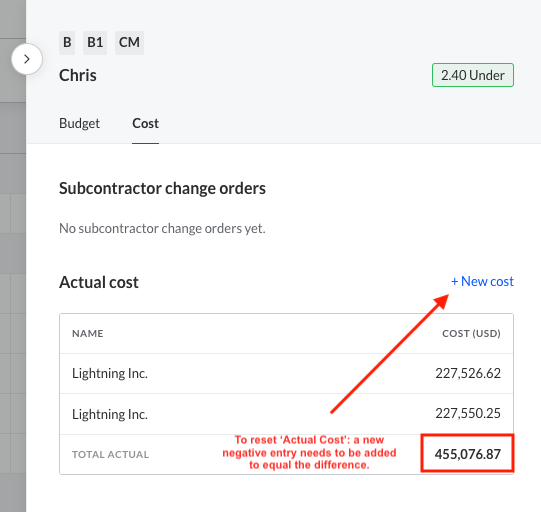Open the first Lightning Inc. cost row

click(286, 373)
